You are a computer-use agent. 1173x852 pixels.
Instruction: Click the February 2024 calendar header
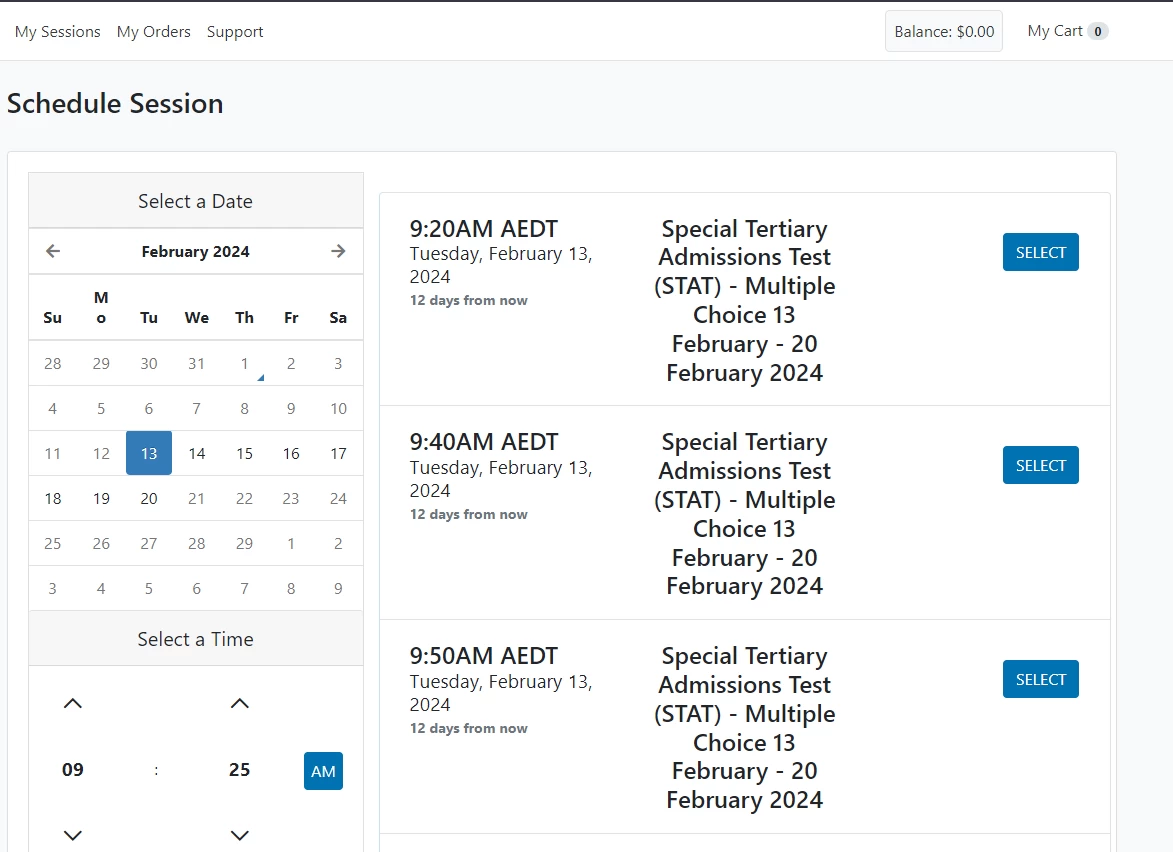coord(195,251)
